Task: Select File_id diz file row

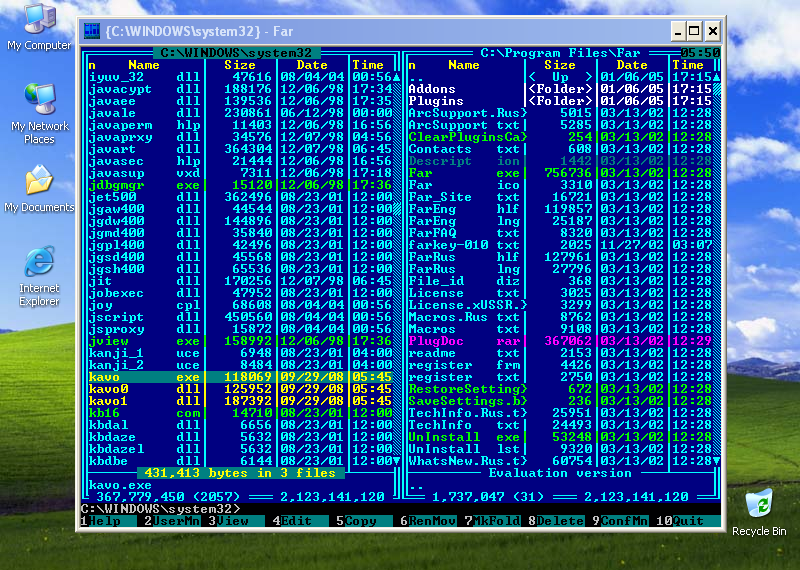Action: pos(560,281)
